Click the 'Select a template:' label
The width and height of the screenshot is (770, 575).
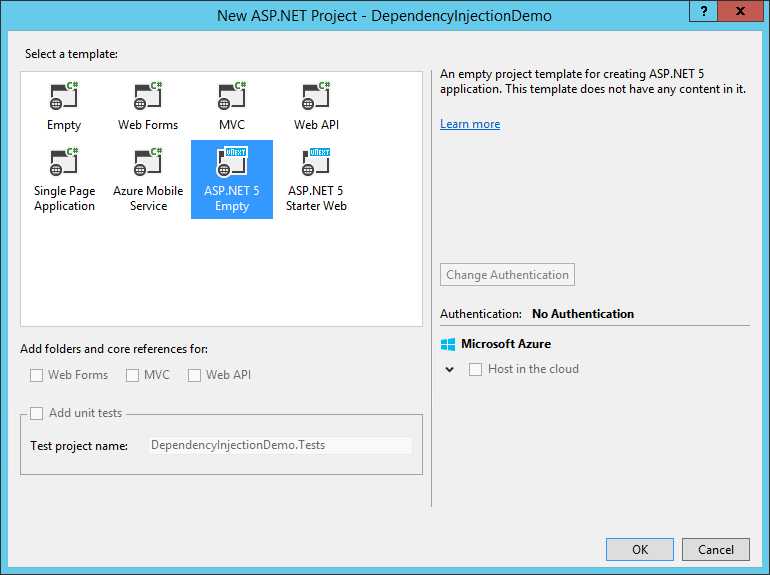click(x=71, y=54)
